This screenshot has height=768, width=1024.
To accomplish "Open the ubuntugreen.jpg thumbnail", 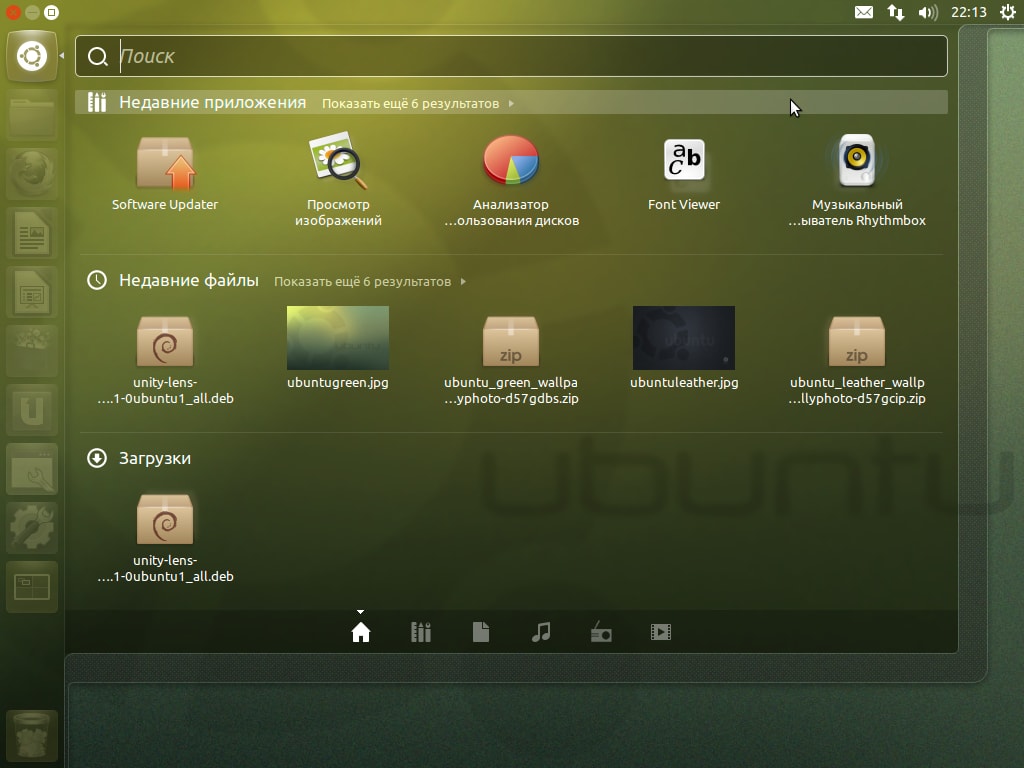I will pyautogui.click(x=338, y=347).
